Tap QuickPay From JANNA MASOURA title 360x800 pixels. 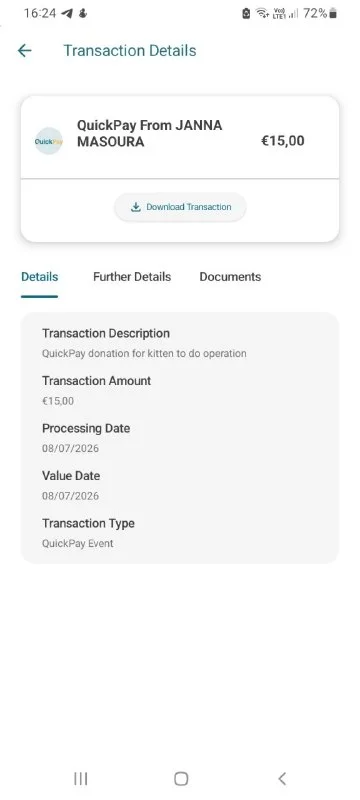(149, 134)
